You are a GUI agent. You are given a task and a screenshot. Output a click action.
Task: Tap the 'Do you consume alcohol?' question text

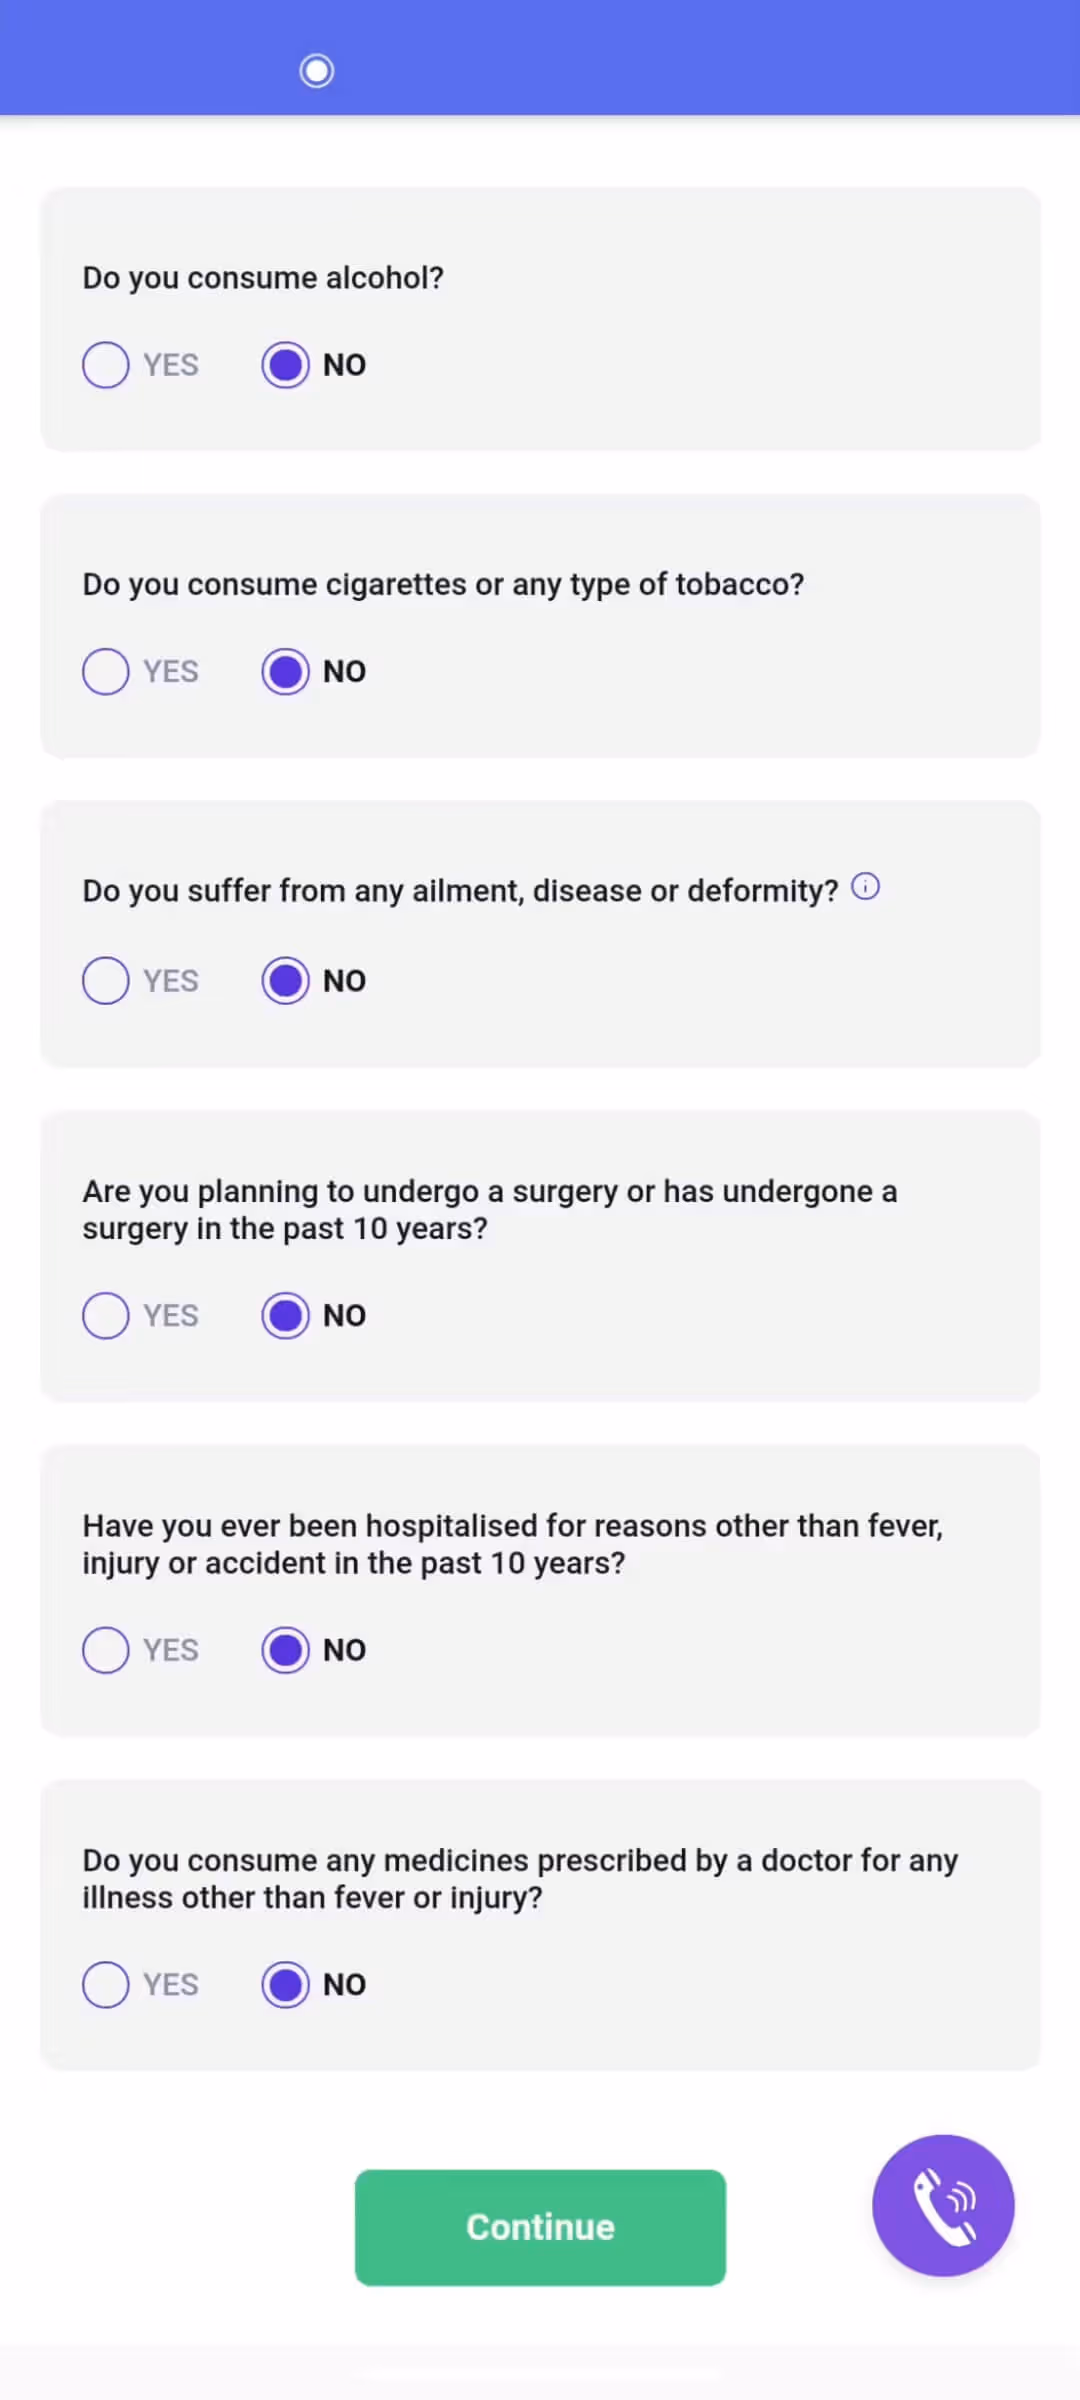point(263,278)
